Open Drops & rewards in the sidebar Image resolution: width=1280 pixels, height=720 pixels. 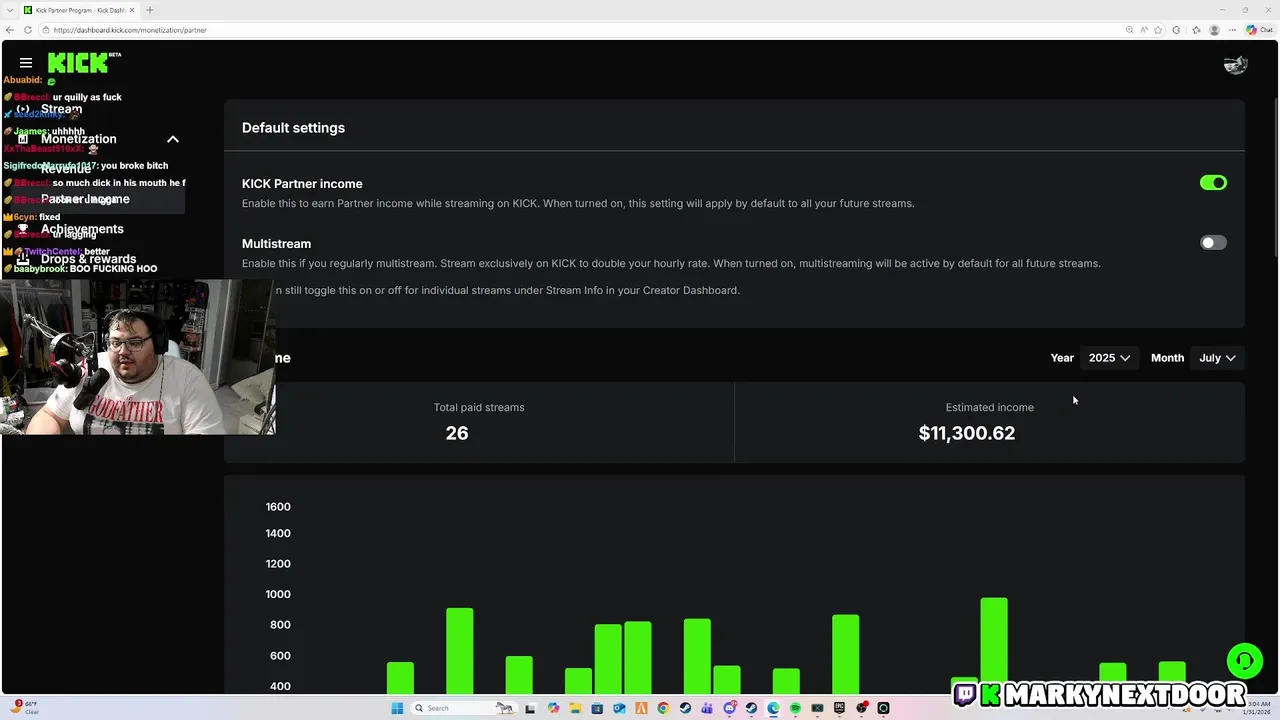(88, 259)
